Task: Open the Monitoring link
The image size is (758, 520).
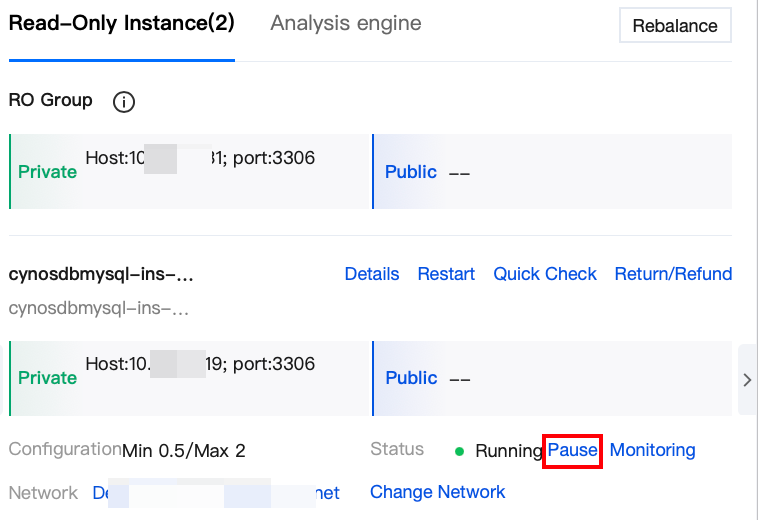Action: pyautogui.click(x=652, y=450)
